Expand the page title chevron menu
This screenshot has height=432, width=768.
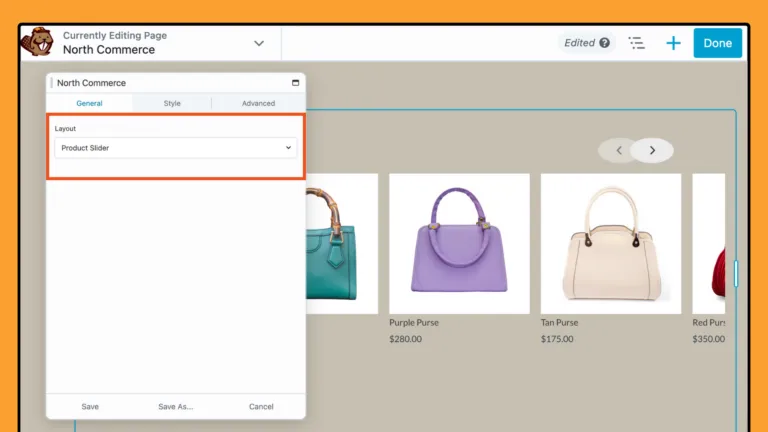(259, 43)
